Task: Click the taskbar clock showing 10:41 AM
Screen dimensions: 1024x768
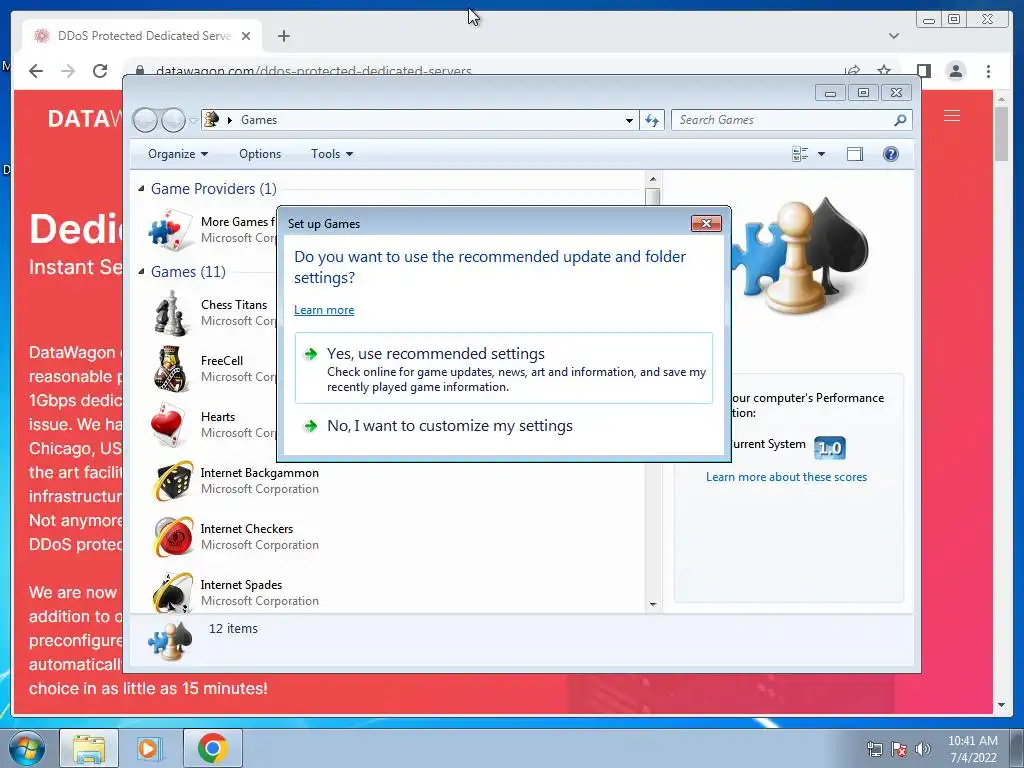Action: coord(972,749)
